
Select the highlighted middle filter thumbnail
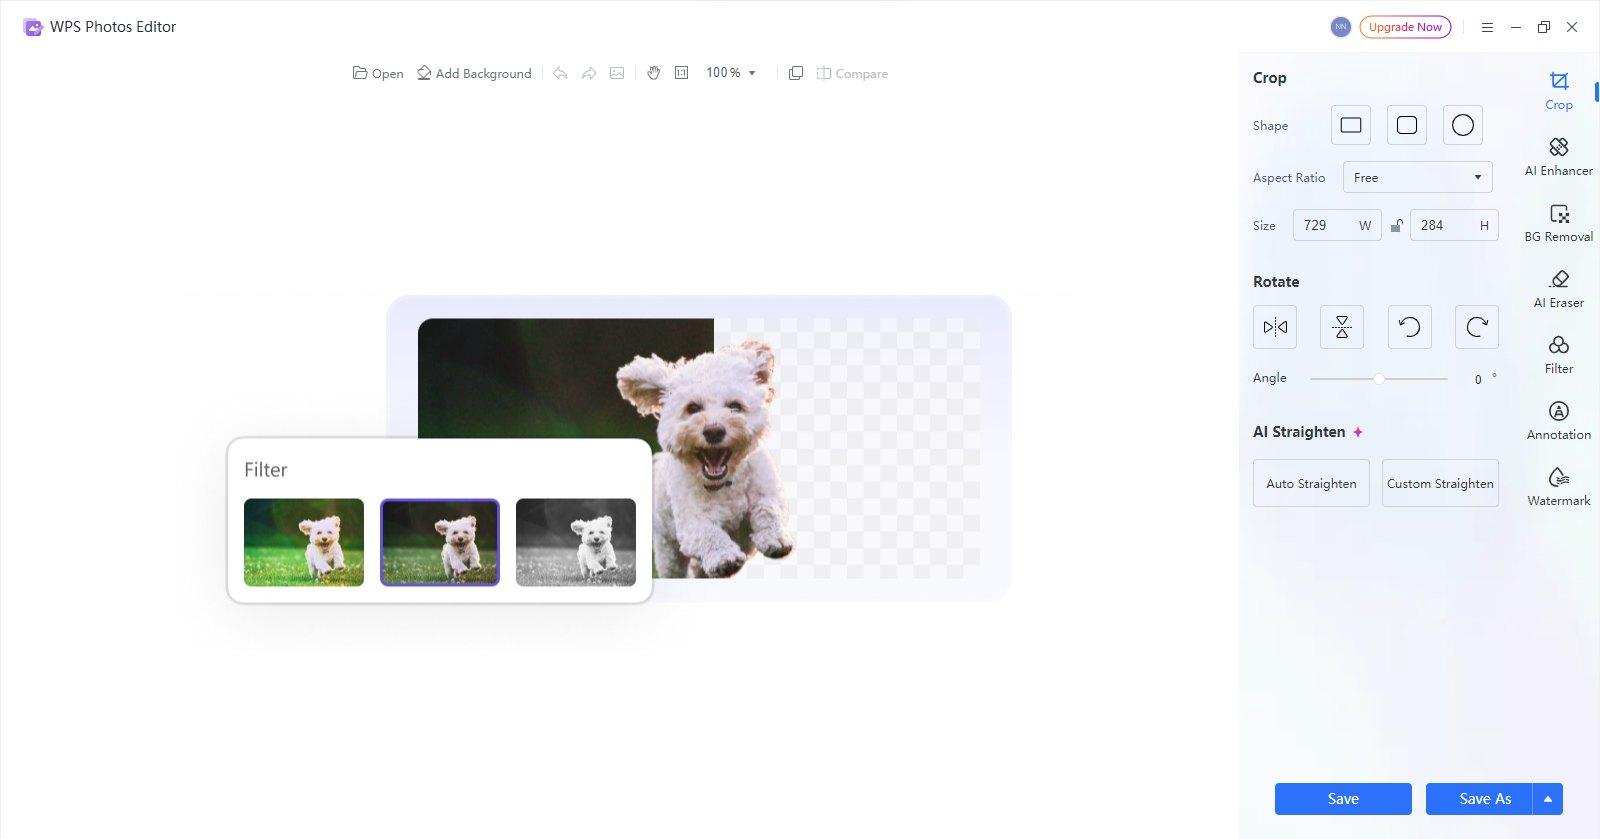(x=440, y=542)
